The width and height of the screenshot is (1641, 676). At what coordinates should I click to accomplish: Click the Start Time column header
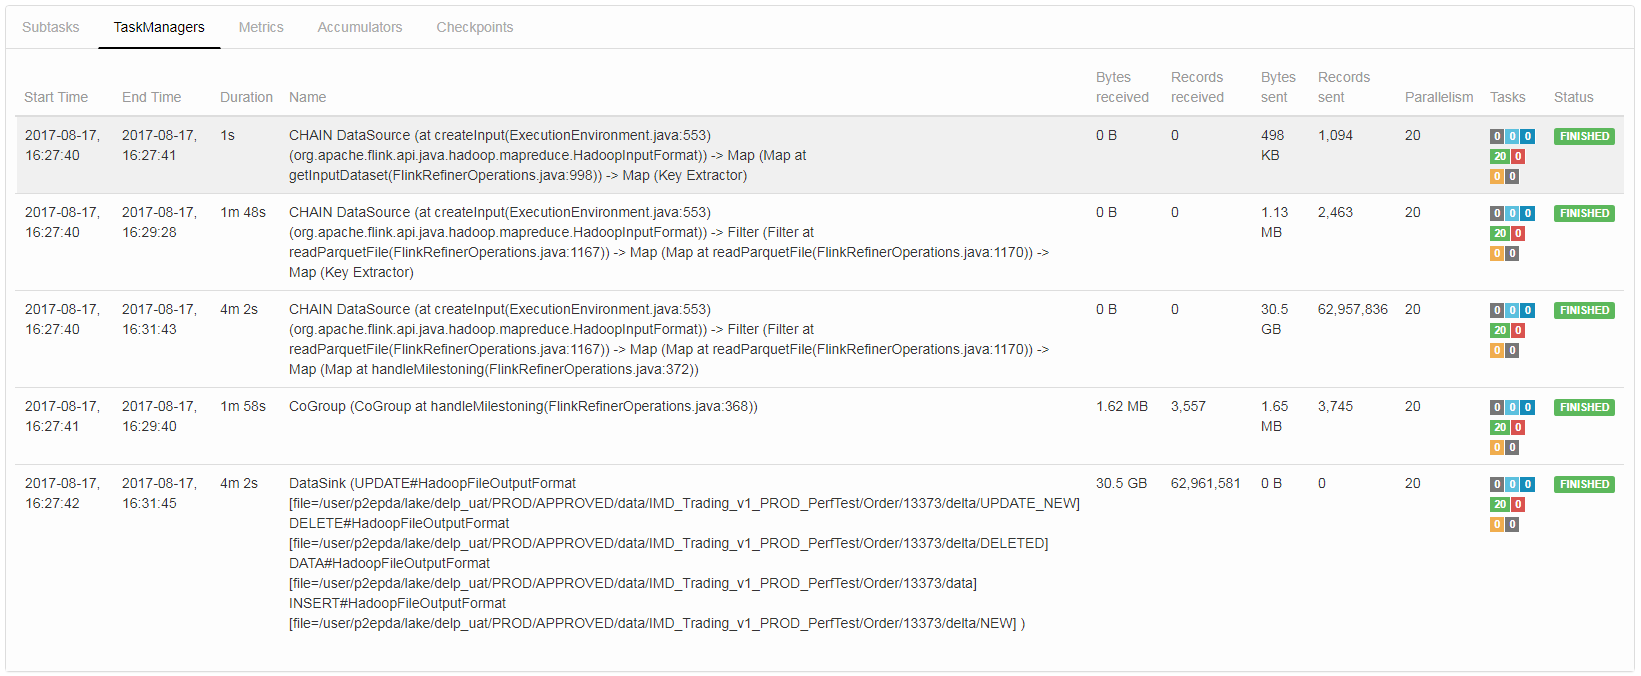(56, 97)
